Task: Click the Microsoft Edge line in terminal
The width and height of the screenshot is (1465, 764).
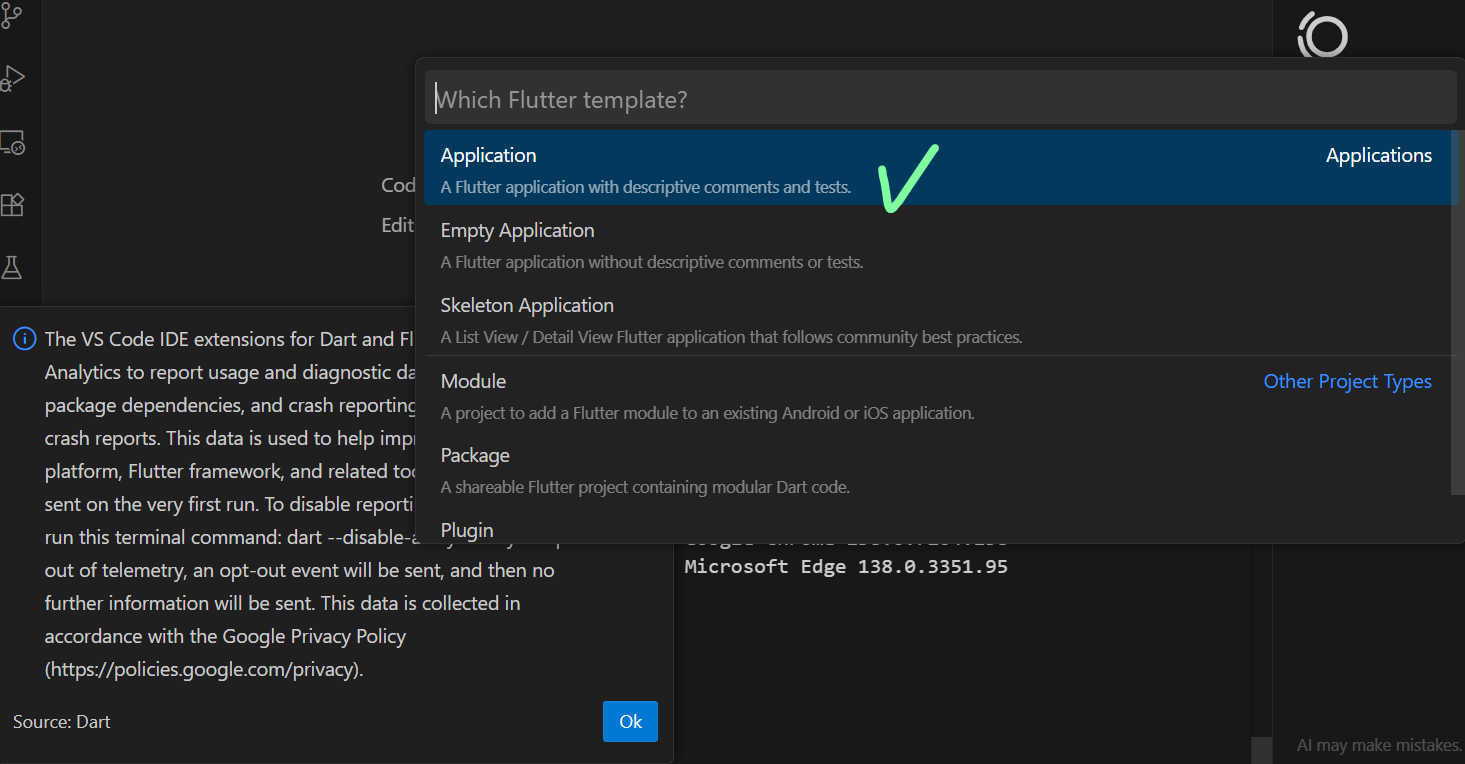Action: (x=845, y=567)
